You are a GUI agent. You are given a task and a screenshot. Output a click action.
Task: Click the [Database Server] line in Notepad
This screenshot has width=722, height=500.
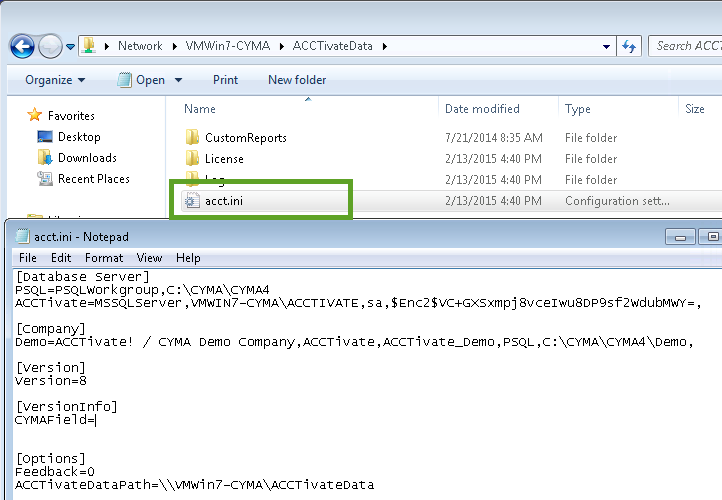[82, 277]
